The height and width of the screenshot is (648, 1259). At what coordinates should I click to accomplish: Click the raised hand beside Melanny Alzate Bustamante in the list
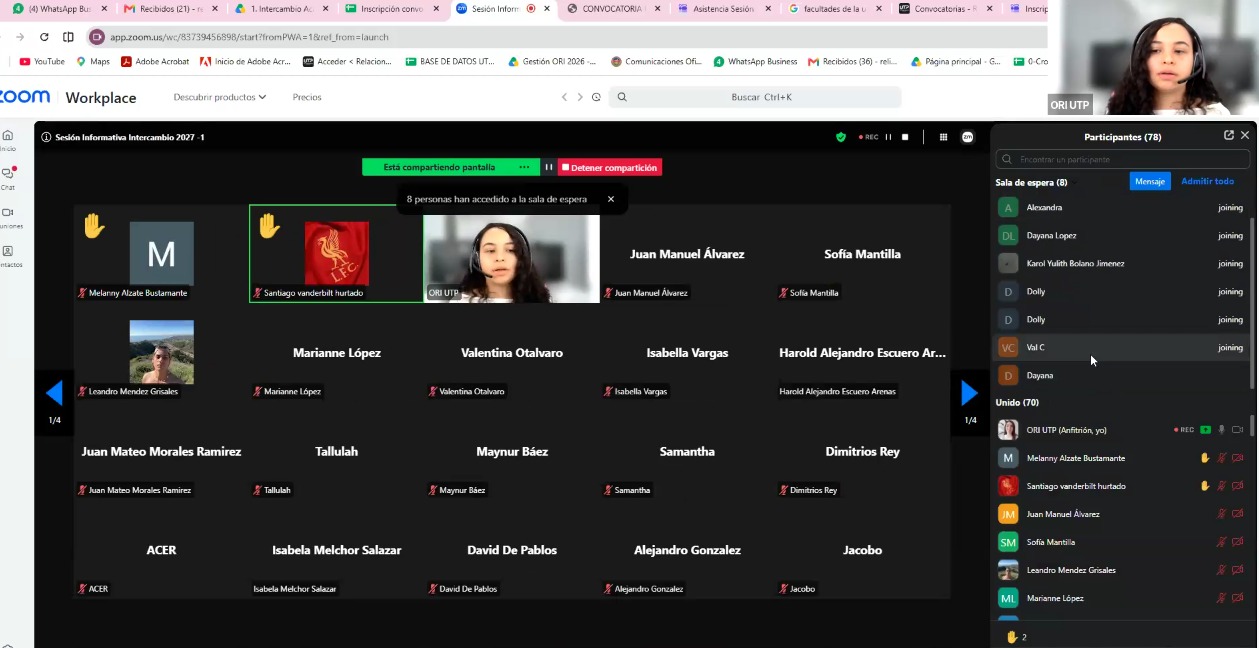tap(1205, 458)
